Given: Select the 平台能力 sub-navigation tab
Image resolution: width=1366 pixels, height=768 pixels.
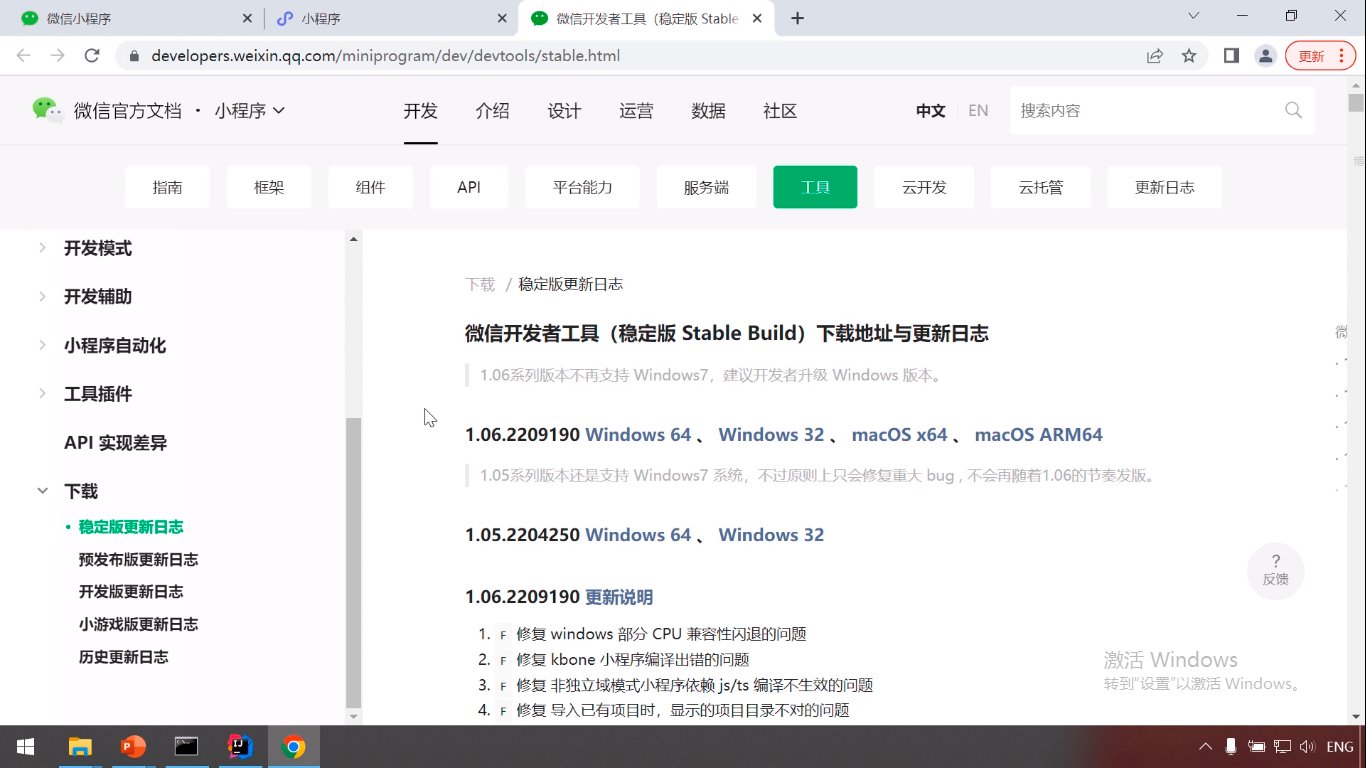Looking at the screenshot, I should (x=583, y=187).
